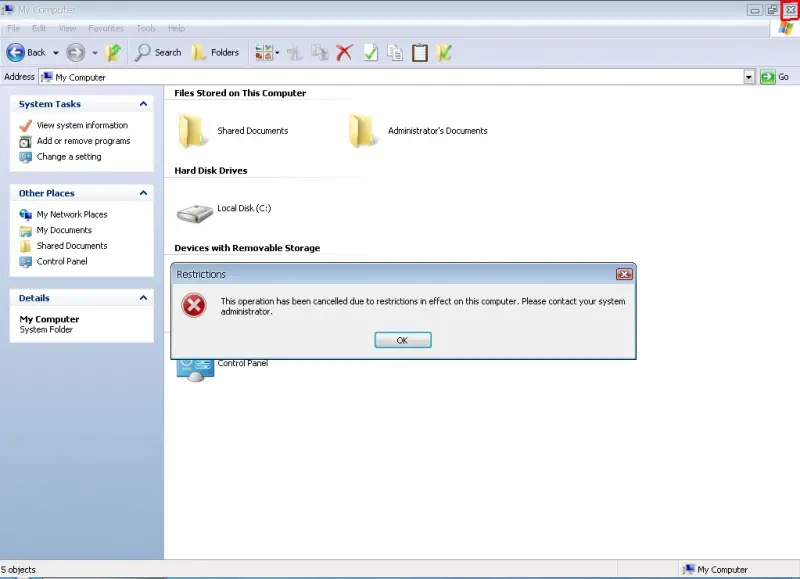Click "5 objects" in status bar
The width and height of the screenshot is (800, 579).
[18, 569]
